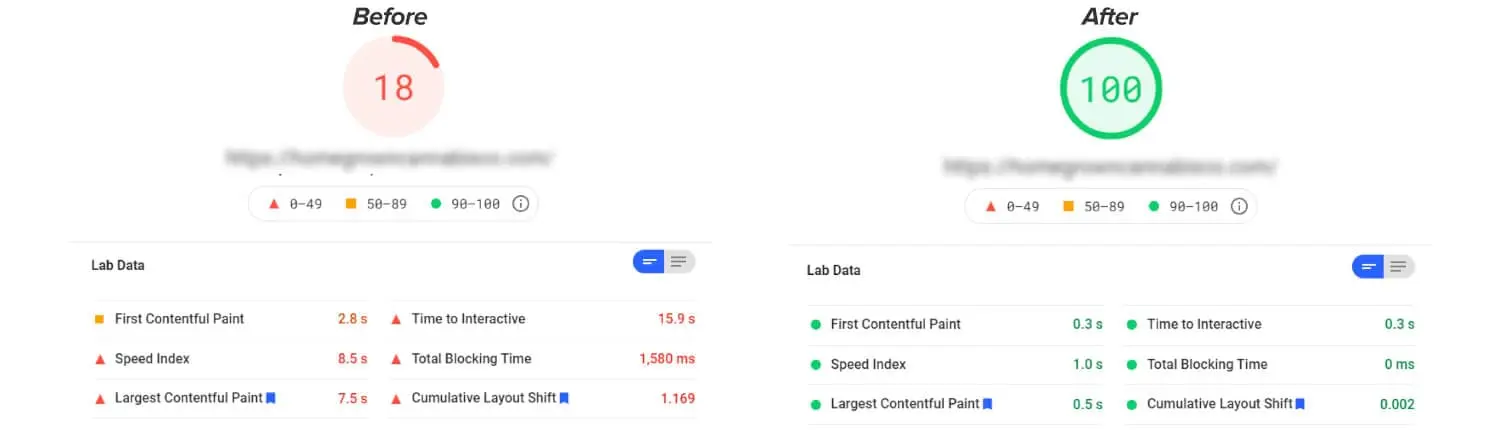Click the red 18 score gauge

393,87
